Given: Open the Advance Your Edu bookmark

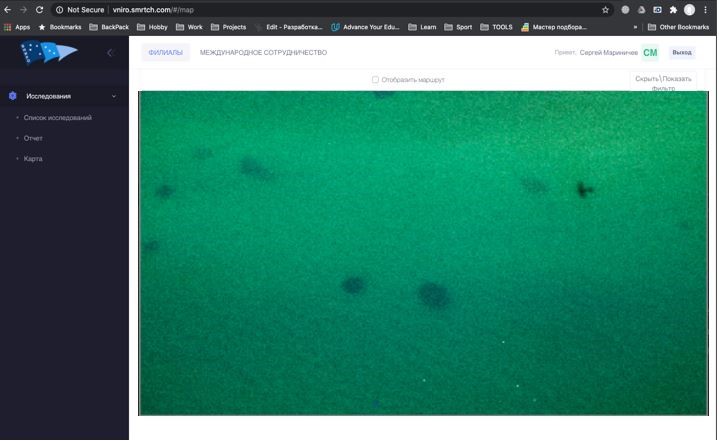Looking at the screenshot, I should [365, 27].
